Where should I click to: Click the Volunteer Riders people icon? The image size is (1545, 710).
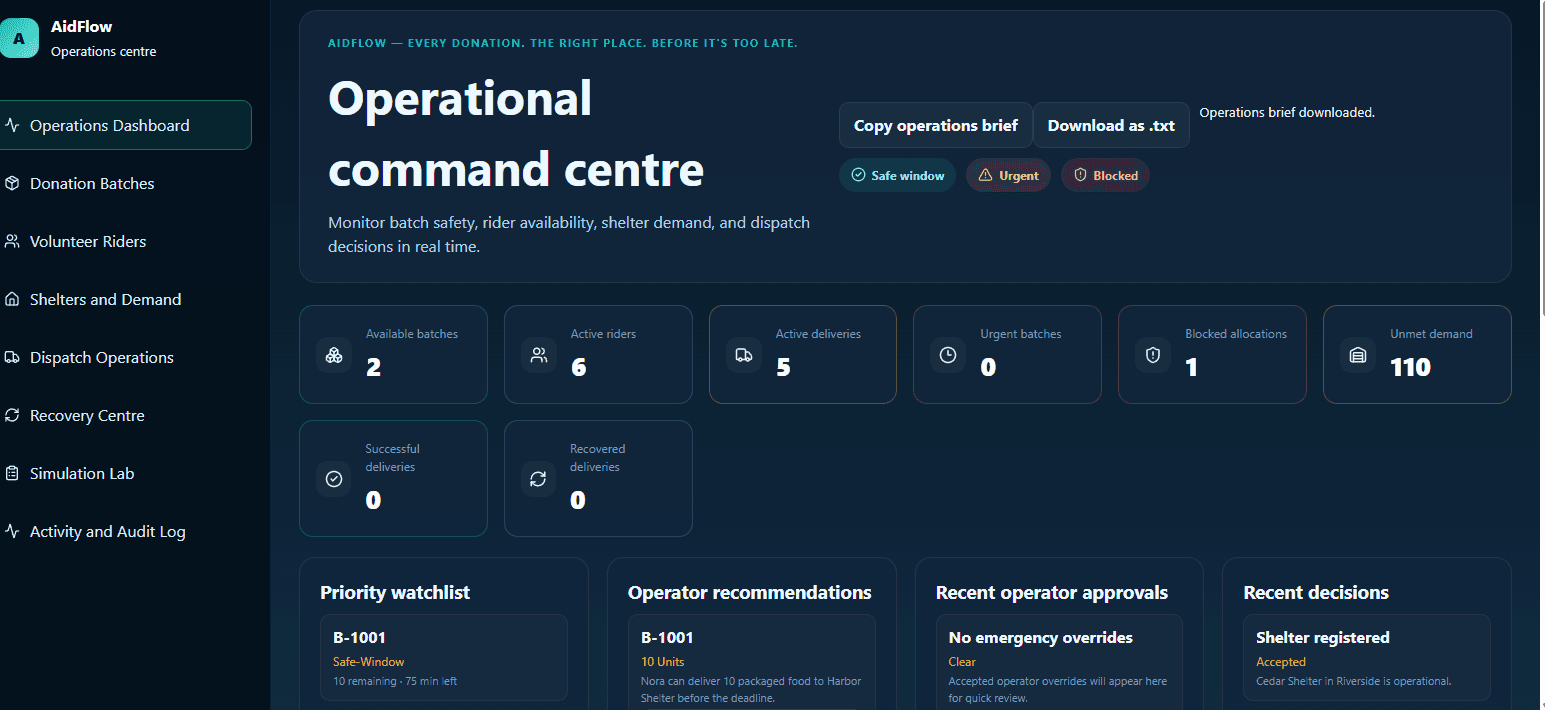point(12,242)
